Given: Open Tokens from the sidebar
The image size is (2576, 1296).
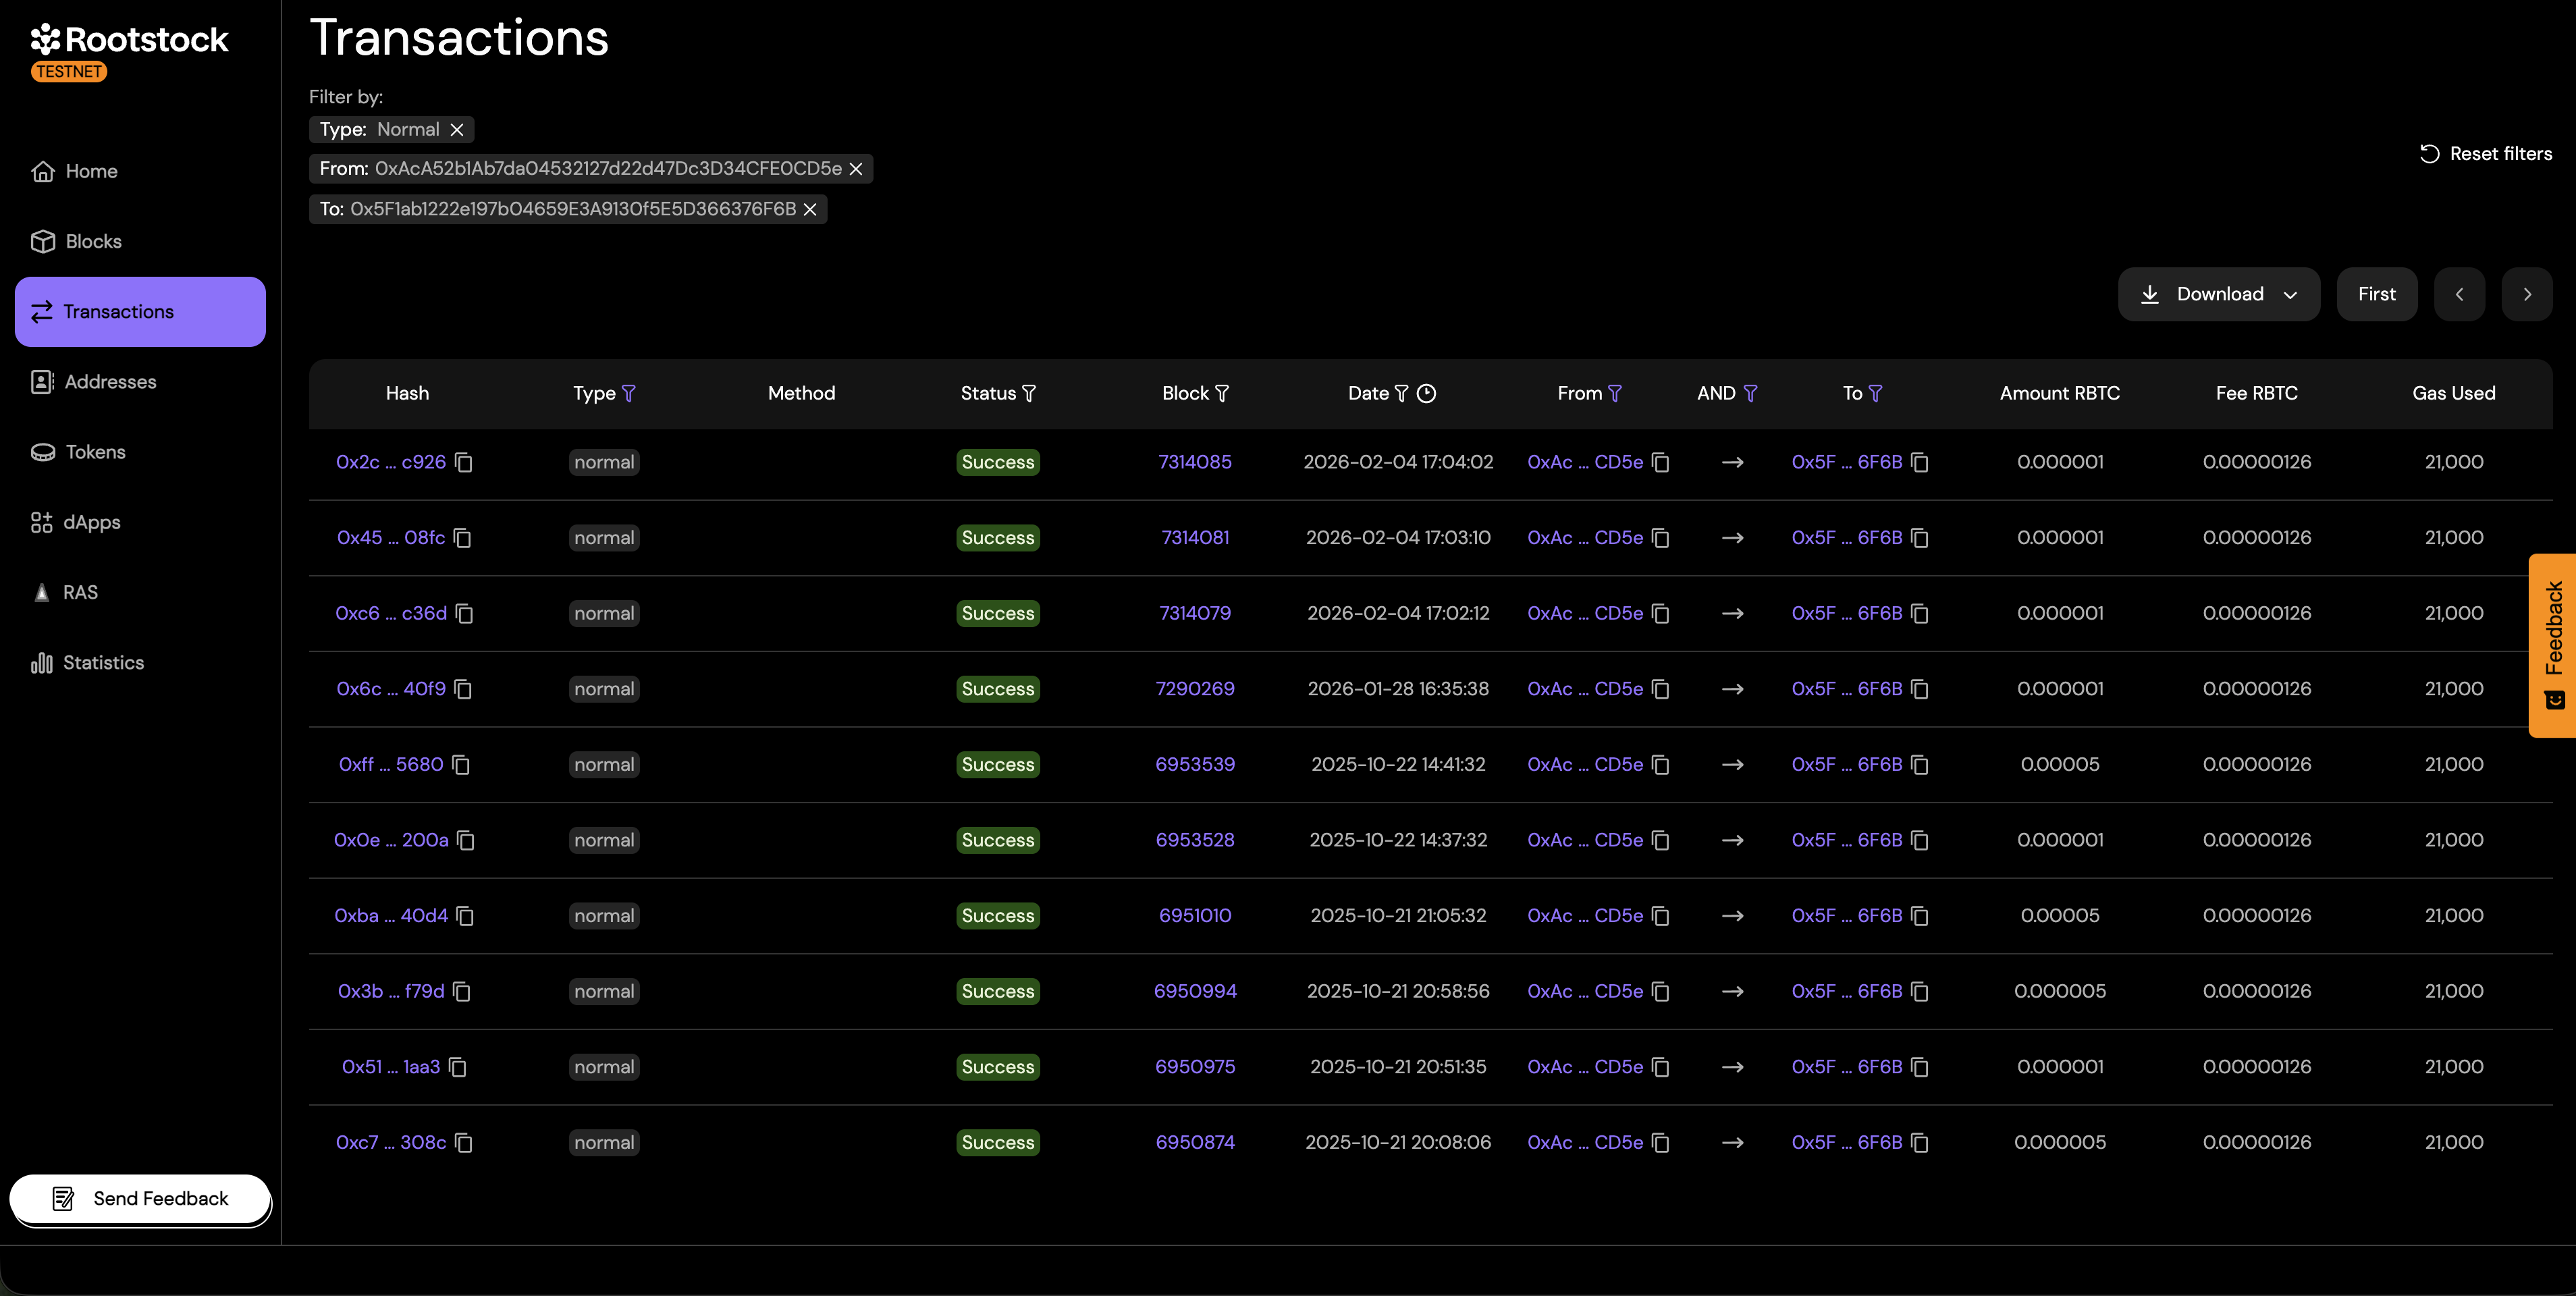Looking at the screenshot, I should [x=95, y=452].
